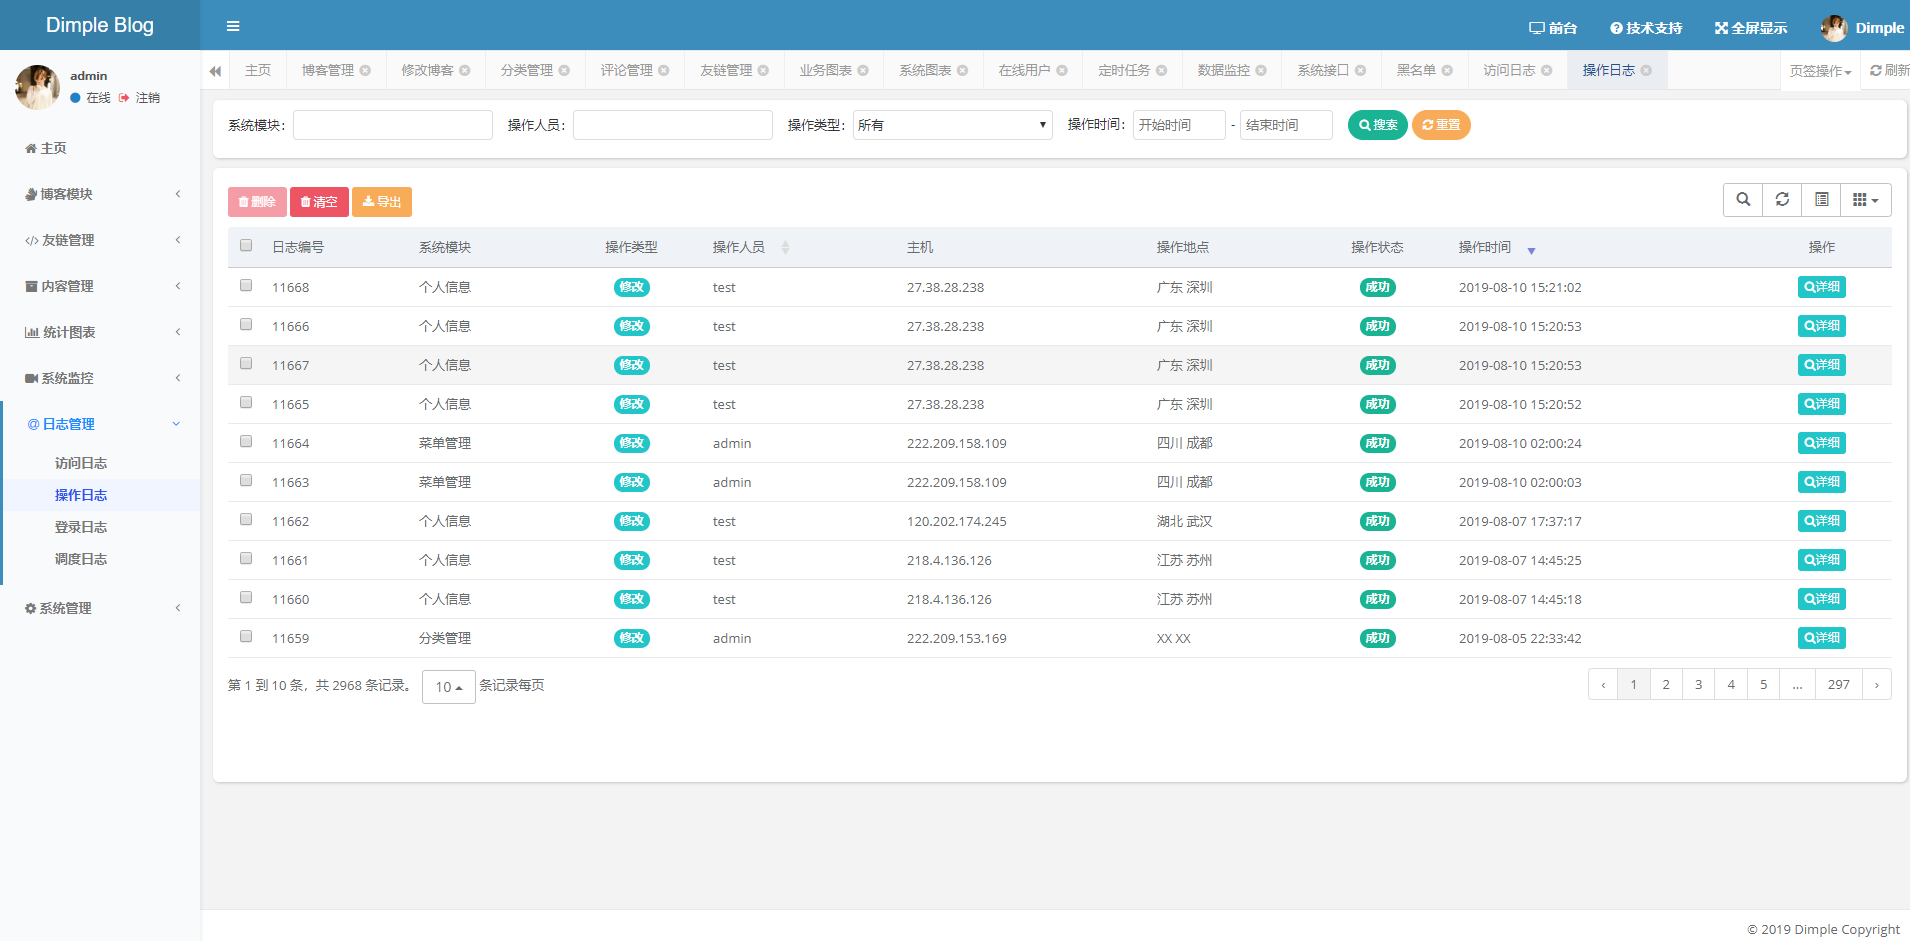This screenshot has width=1910, height=941.
Task: Expand 内容管理 sidebar menu
Action: click(100, 286)
